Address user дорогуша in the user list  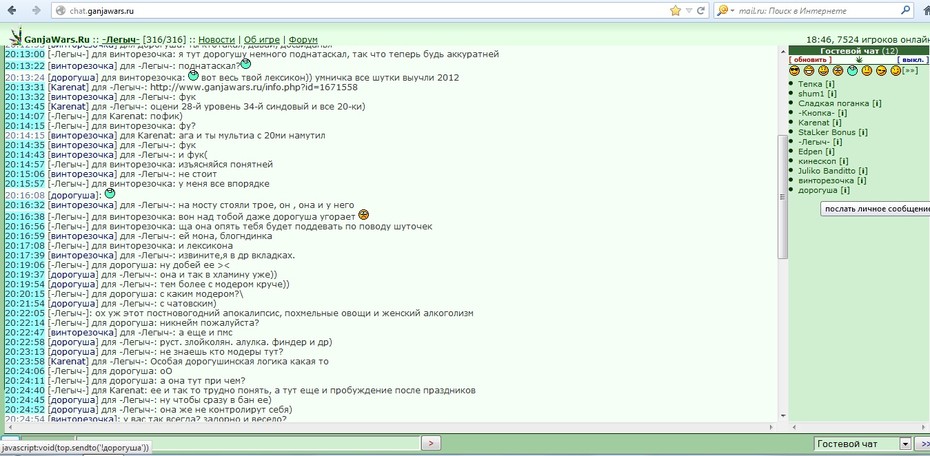[818, 190]
